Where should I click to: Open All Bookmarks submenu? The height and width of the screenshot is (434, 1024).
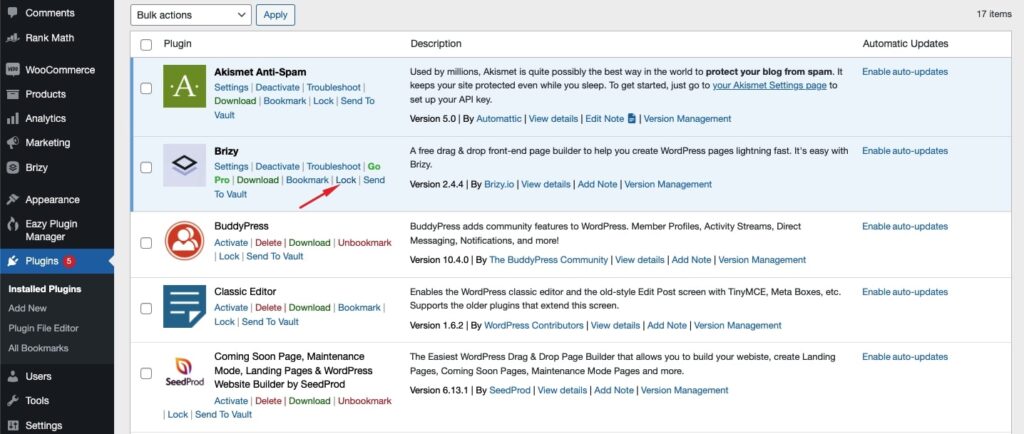click(x=38, y=348)
